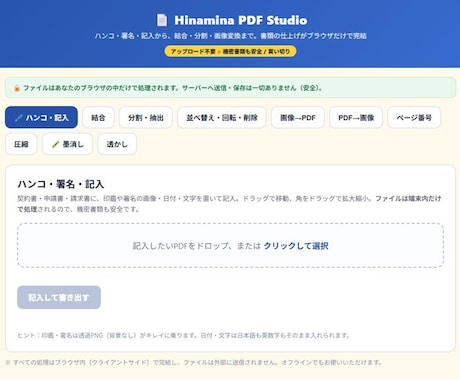Open the 圧縮 tab
This screenshot has height=380, width=460.
coord(21,144)
